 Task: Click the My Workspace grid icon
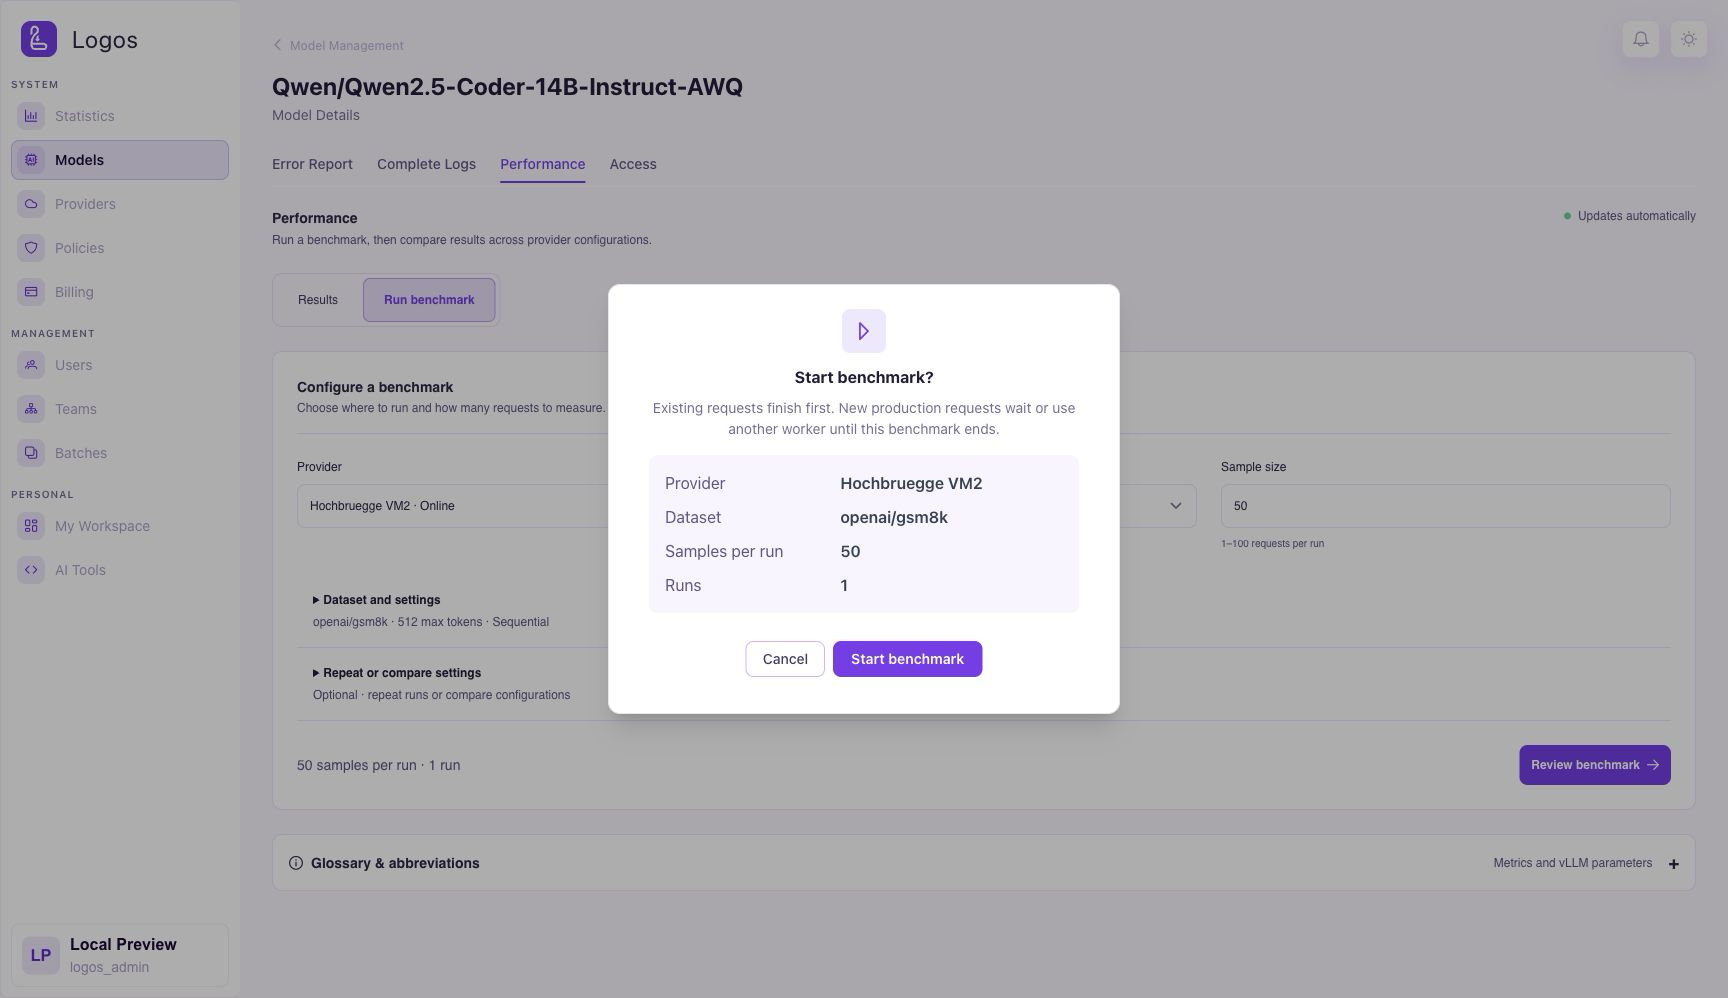click(31, 526)
